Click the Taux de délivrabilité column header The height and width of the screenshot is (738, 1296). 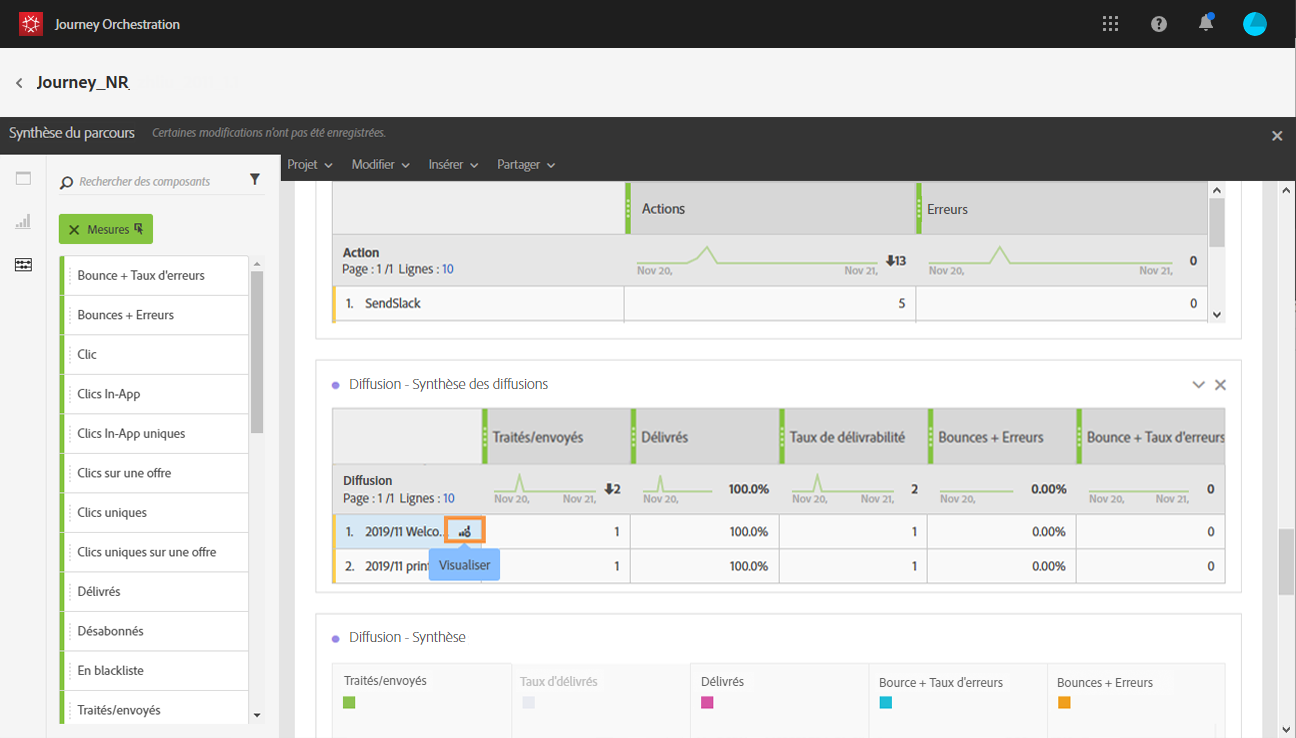[x=853, y=437]
